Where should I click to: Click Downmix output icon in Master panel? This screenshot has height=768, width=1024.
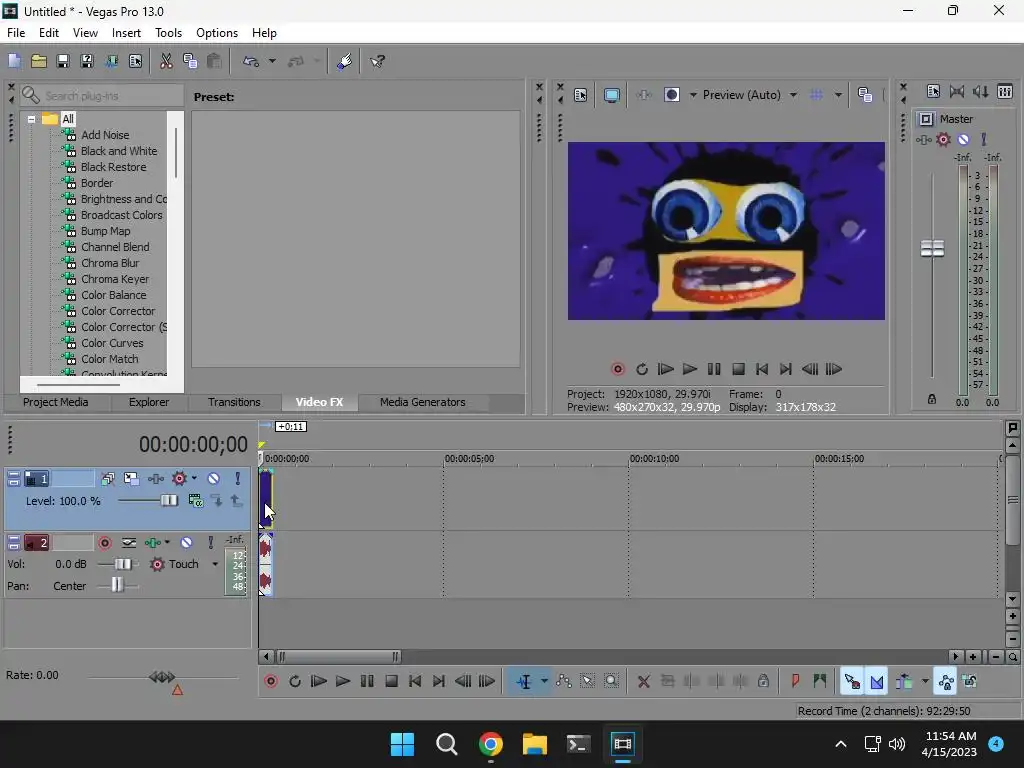957,91
